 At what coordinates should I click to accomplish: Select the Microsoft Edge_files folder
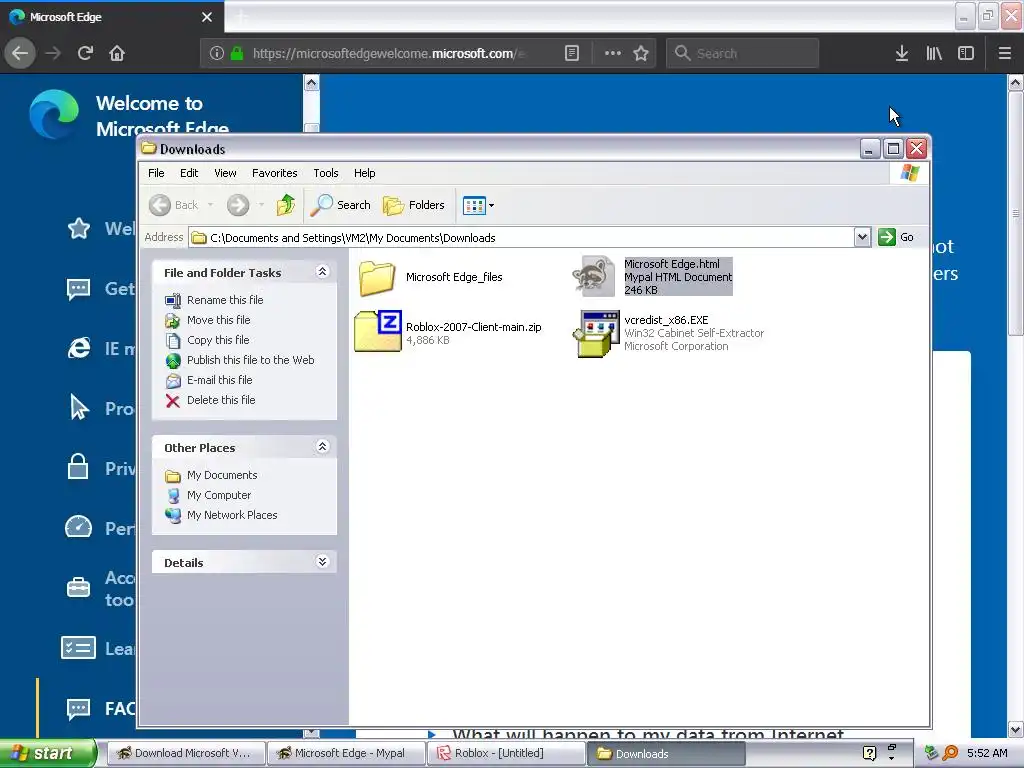click(431, 277)
